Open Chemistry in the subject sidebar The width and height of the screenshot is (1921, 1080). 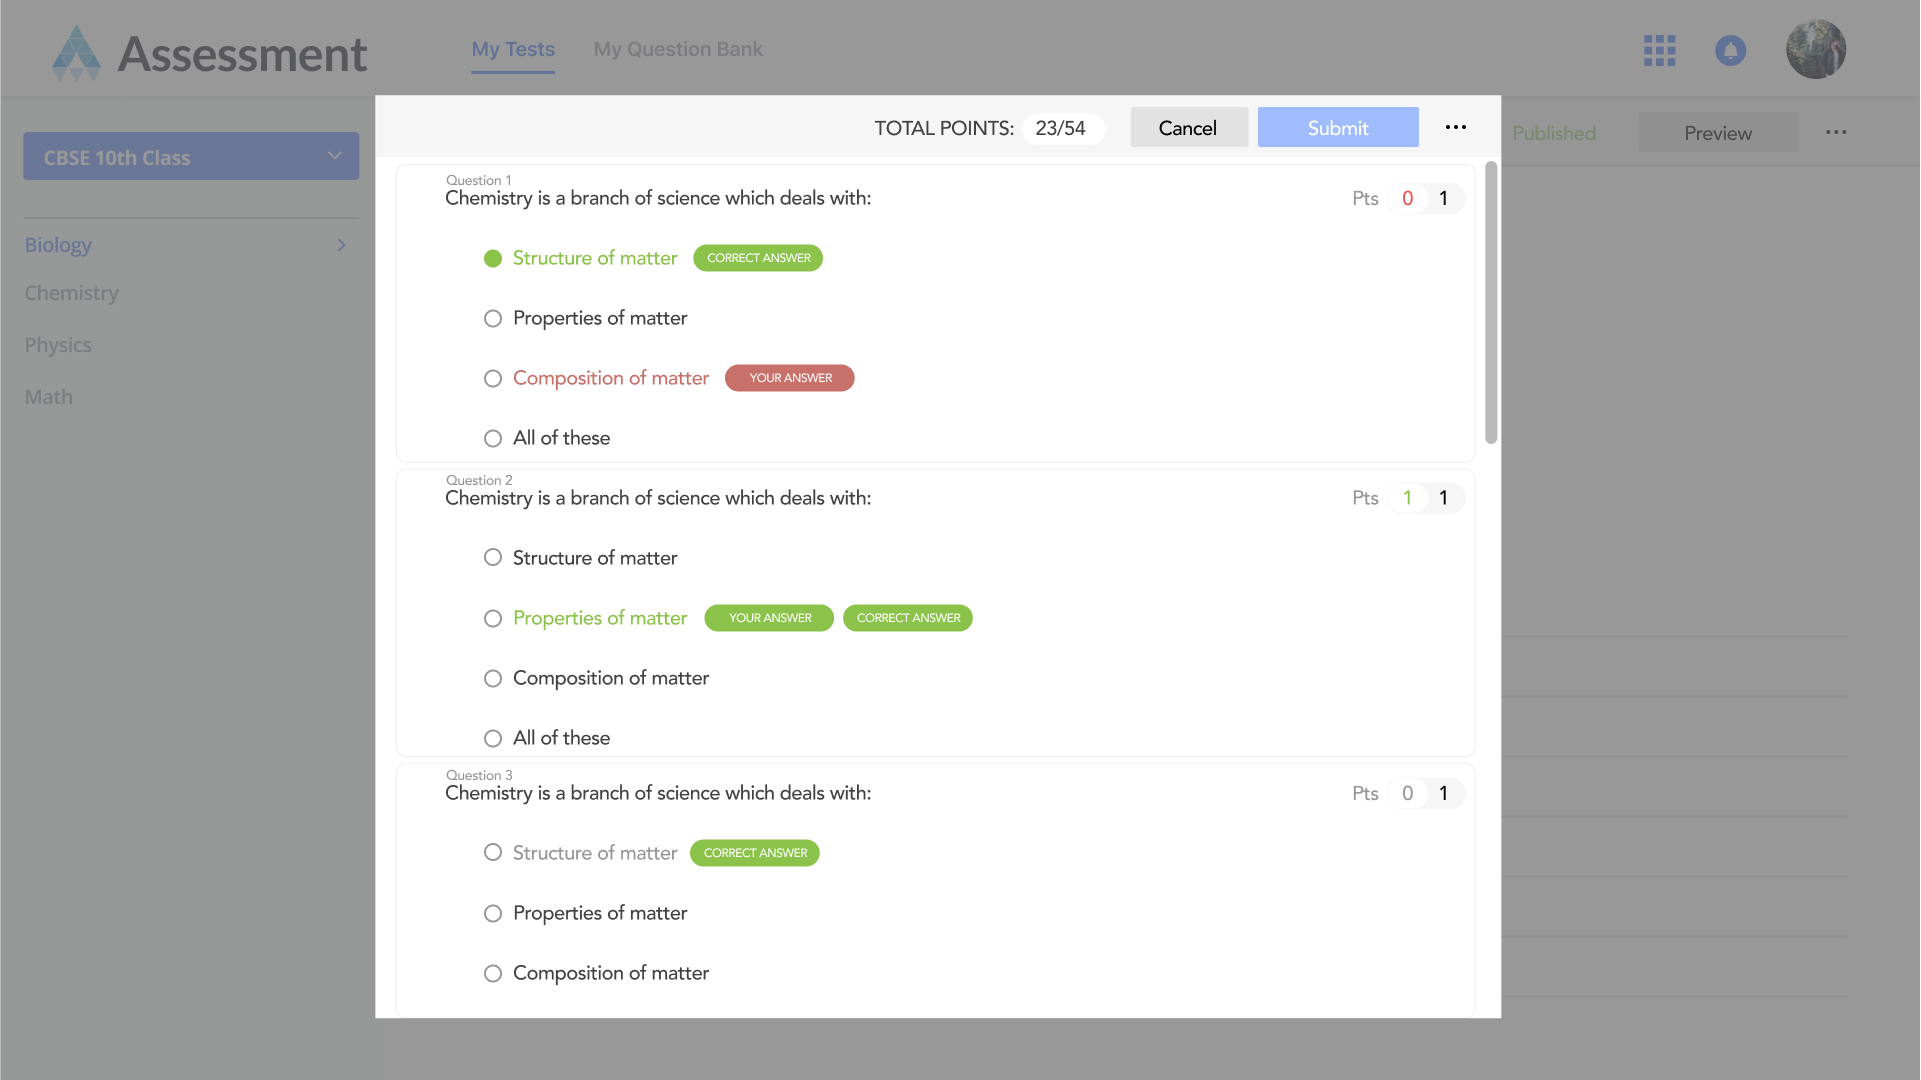click(72, 293)
